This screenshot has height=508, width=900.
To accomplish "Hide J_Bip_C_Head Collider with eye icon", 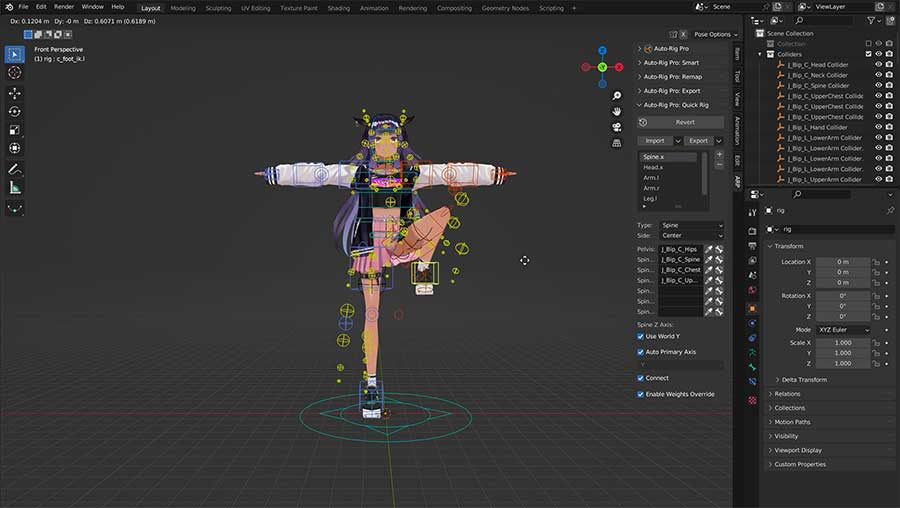I will pyautogui.click(x=878, y=65).
